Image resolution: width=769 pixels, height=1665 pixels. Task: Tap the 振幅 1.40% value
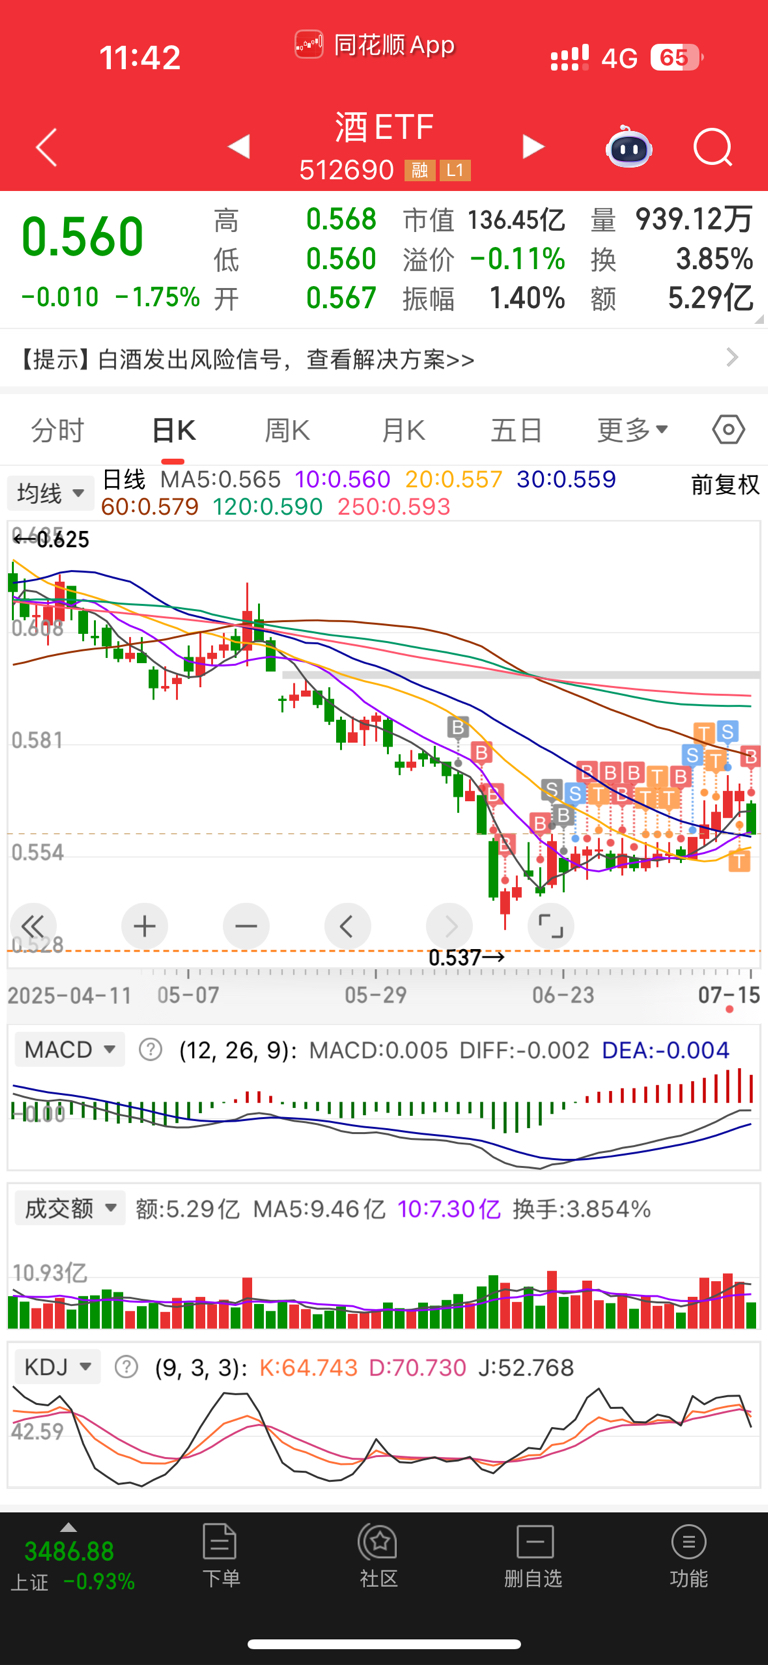tap(527, 298)
